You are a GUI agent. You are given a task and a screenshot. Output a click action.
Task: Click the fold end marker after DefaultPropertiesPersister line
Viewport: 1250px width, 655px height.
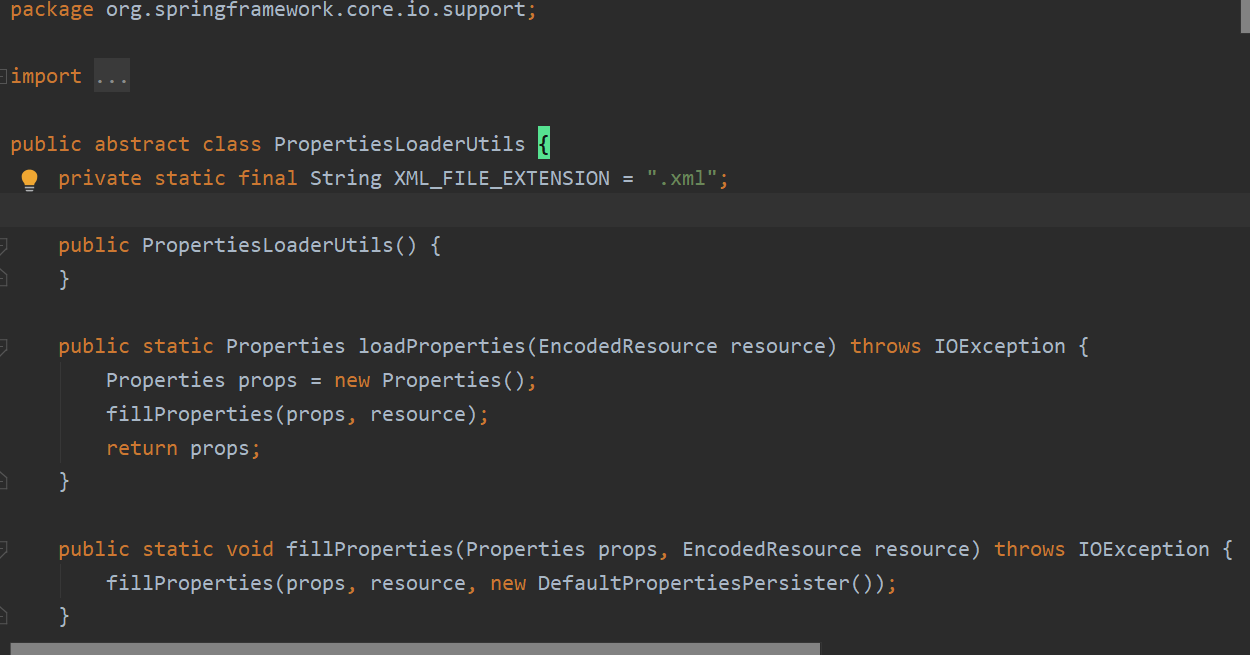[3, 616]
